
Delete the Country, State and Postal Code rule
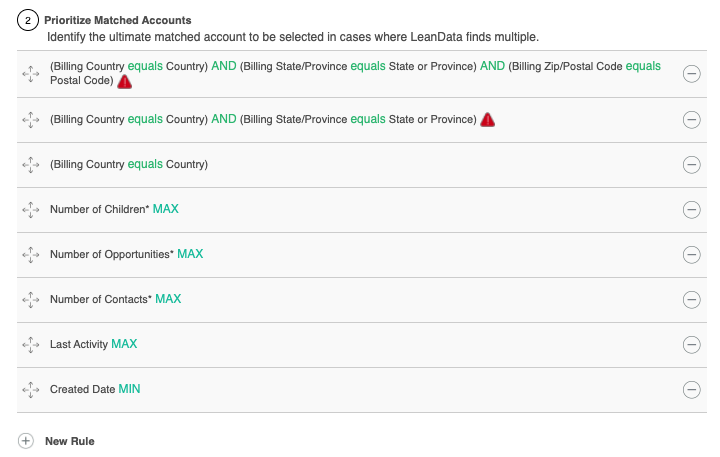(690, 73)
